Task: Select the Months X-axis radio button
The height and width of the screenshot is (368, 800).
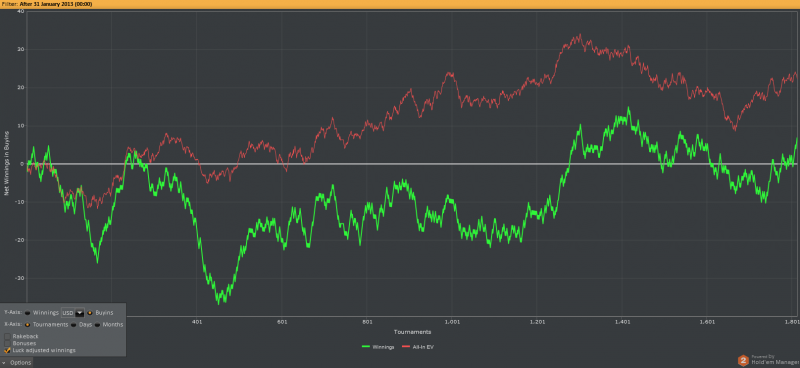Action: 97,324
